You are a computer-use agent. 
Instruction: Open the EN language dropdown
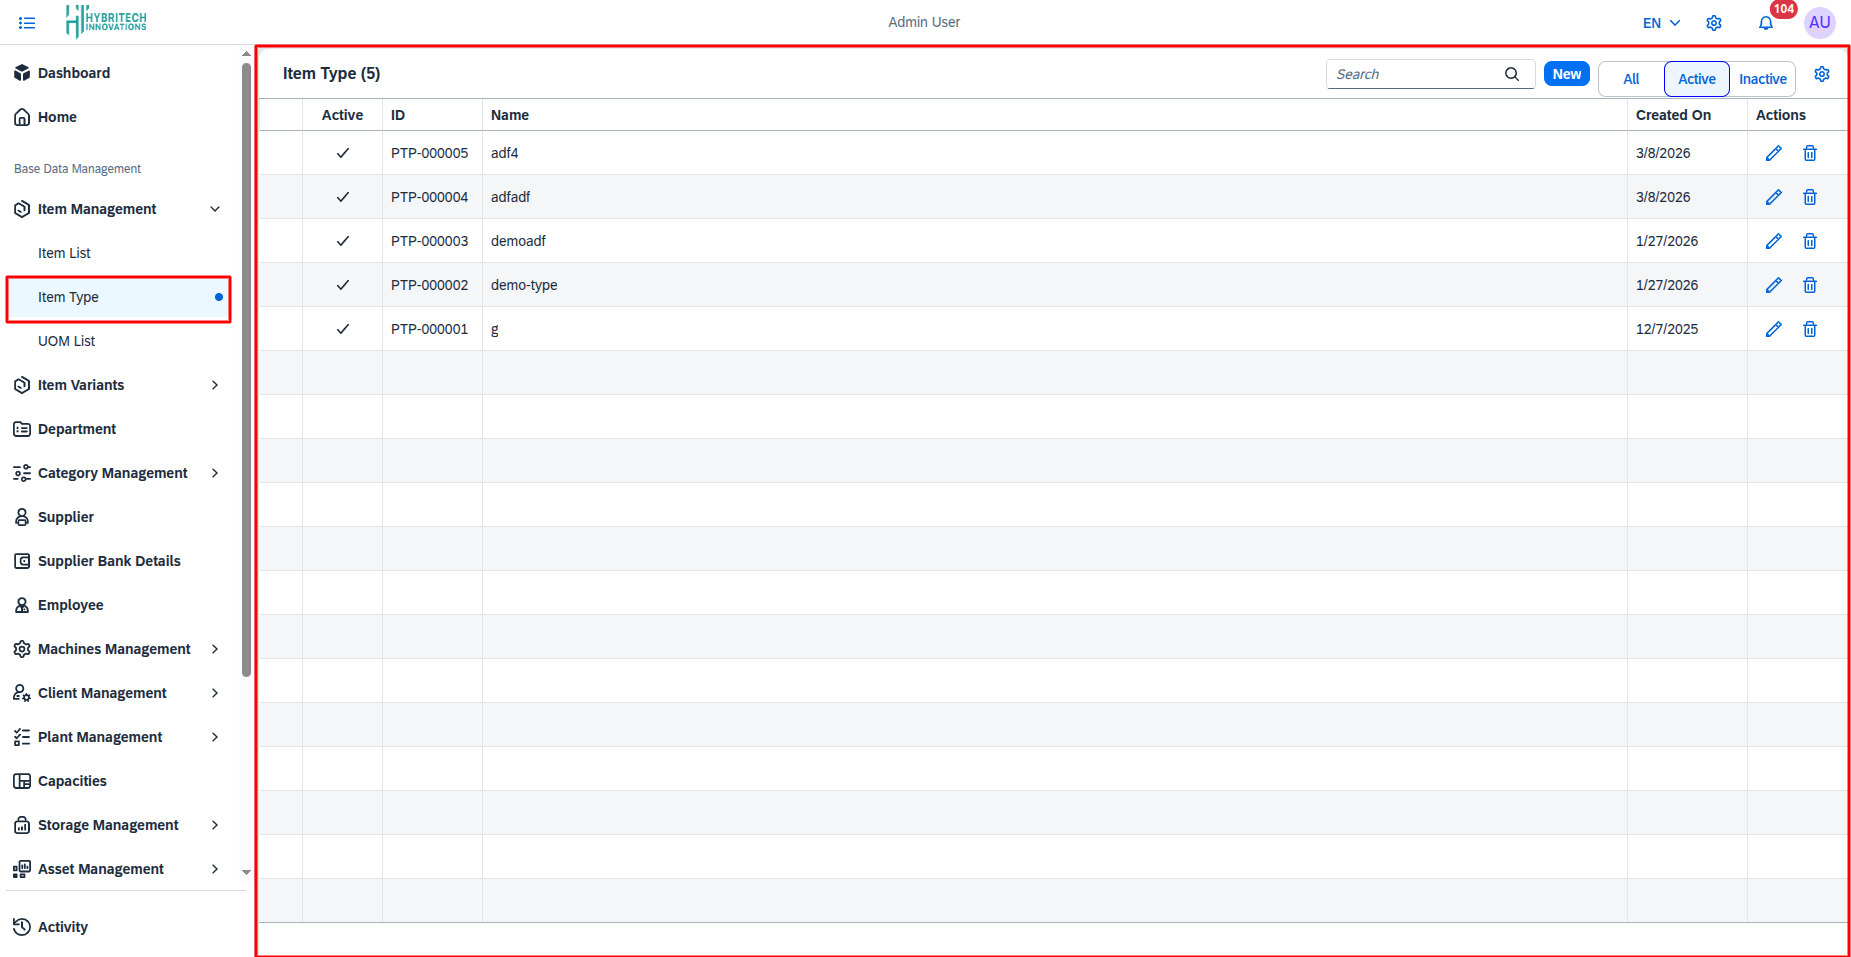coord(1661,23)
